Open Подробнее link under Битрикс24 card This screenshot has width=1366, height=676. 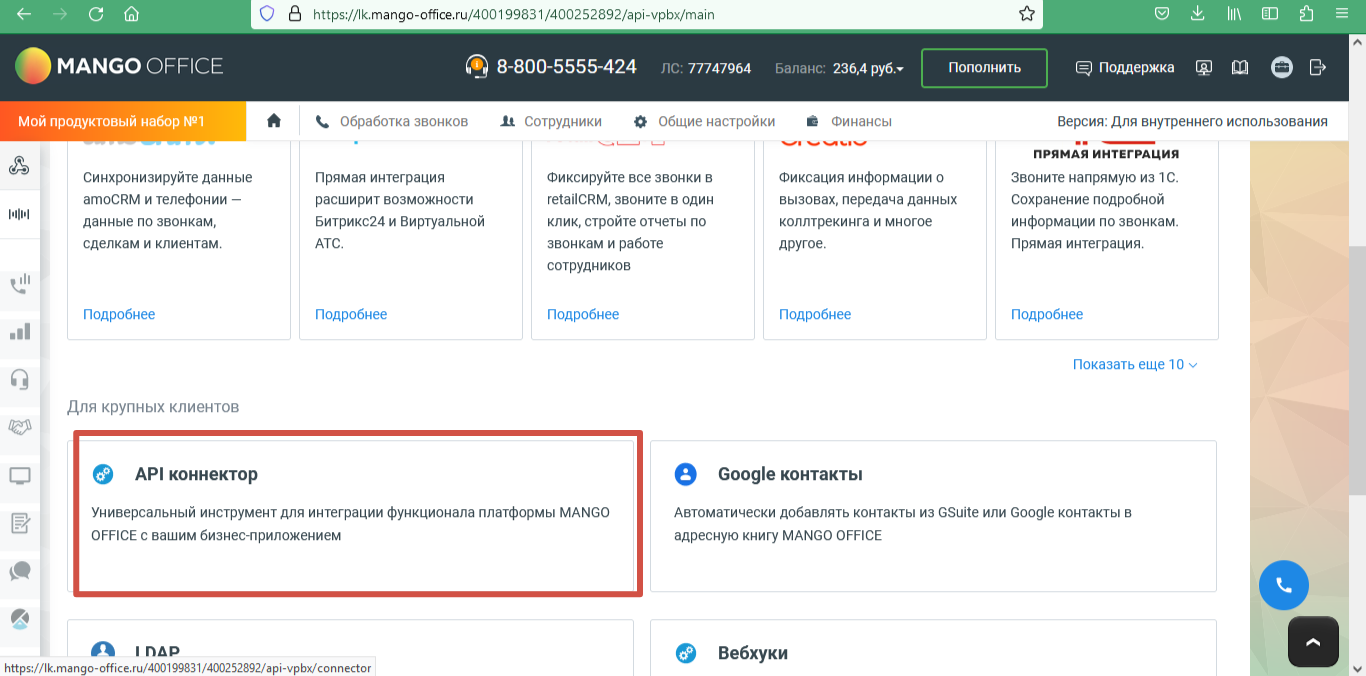(351, 314)
